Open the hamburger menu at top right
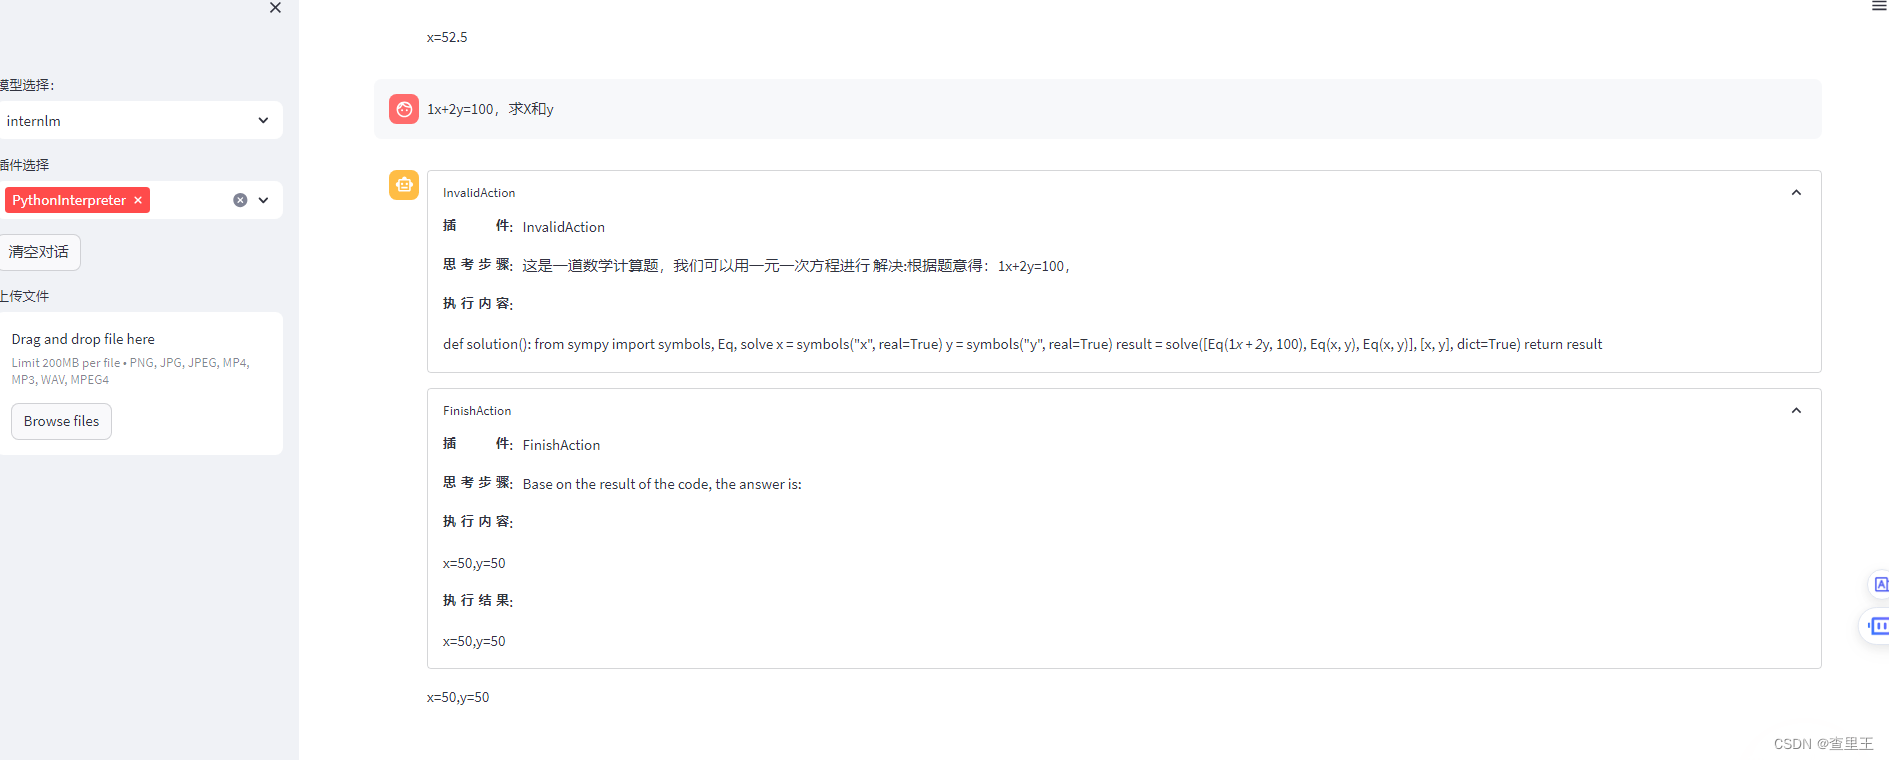 [x=1879, y=6]
